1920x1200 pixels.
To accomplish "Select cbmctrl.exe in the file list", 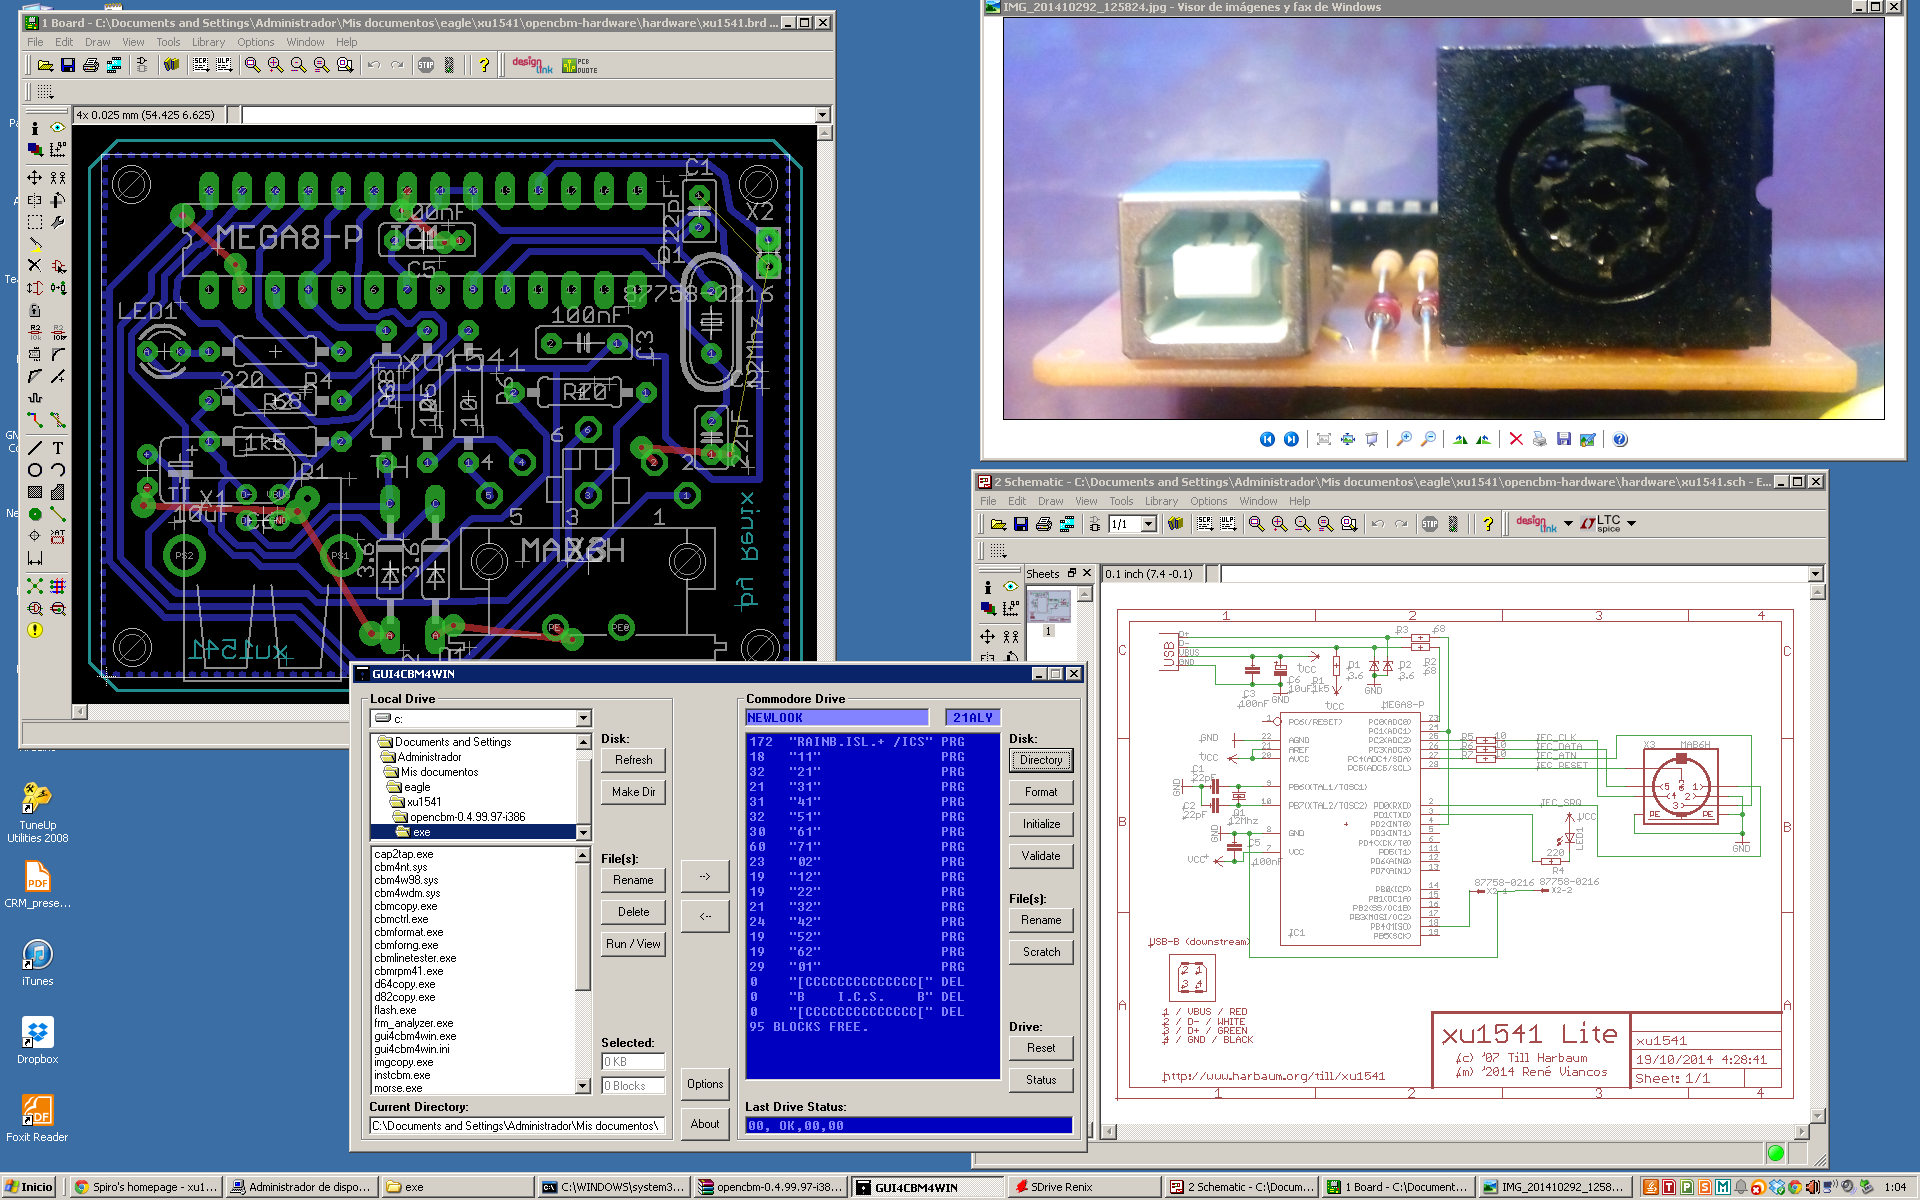I will 401,919.
